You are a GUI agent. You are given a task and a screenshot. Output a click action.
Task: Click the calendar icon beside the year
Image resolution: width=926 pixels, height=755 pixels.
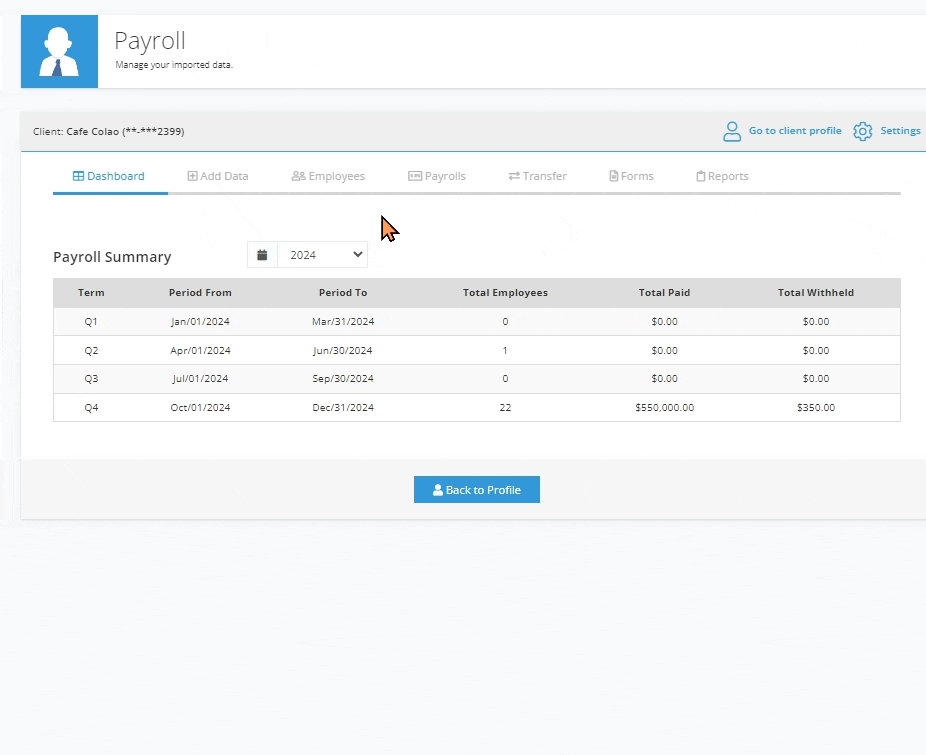262,255
